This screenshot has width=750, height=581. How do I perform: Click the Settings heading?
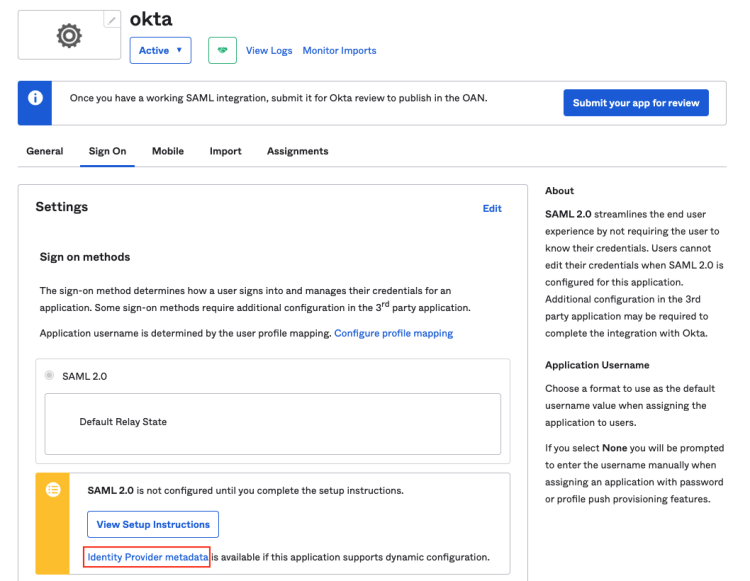coord(62,207)
